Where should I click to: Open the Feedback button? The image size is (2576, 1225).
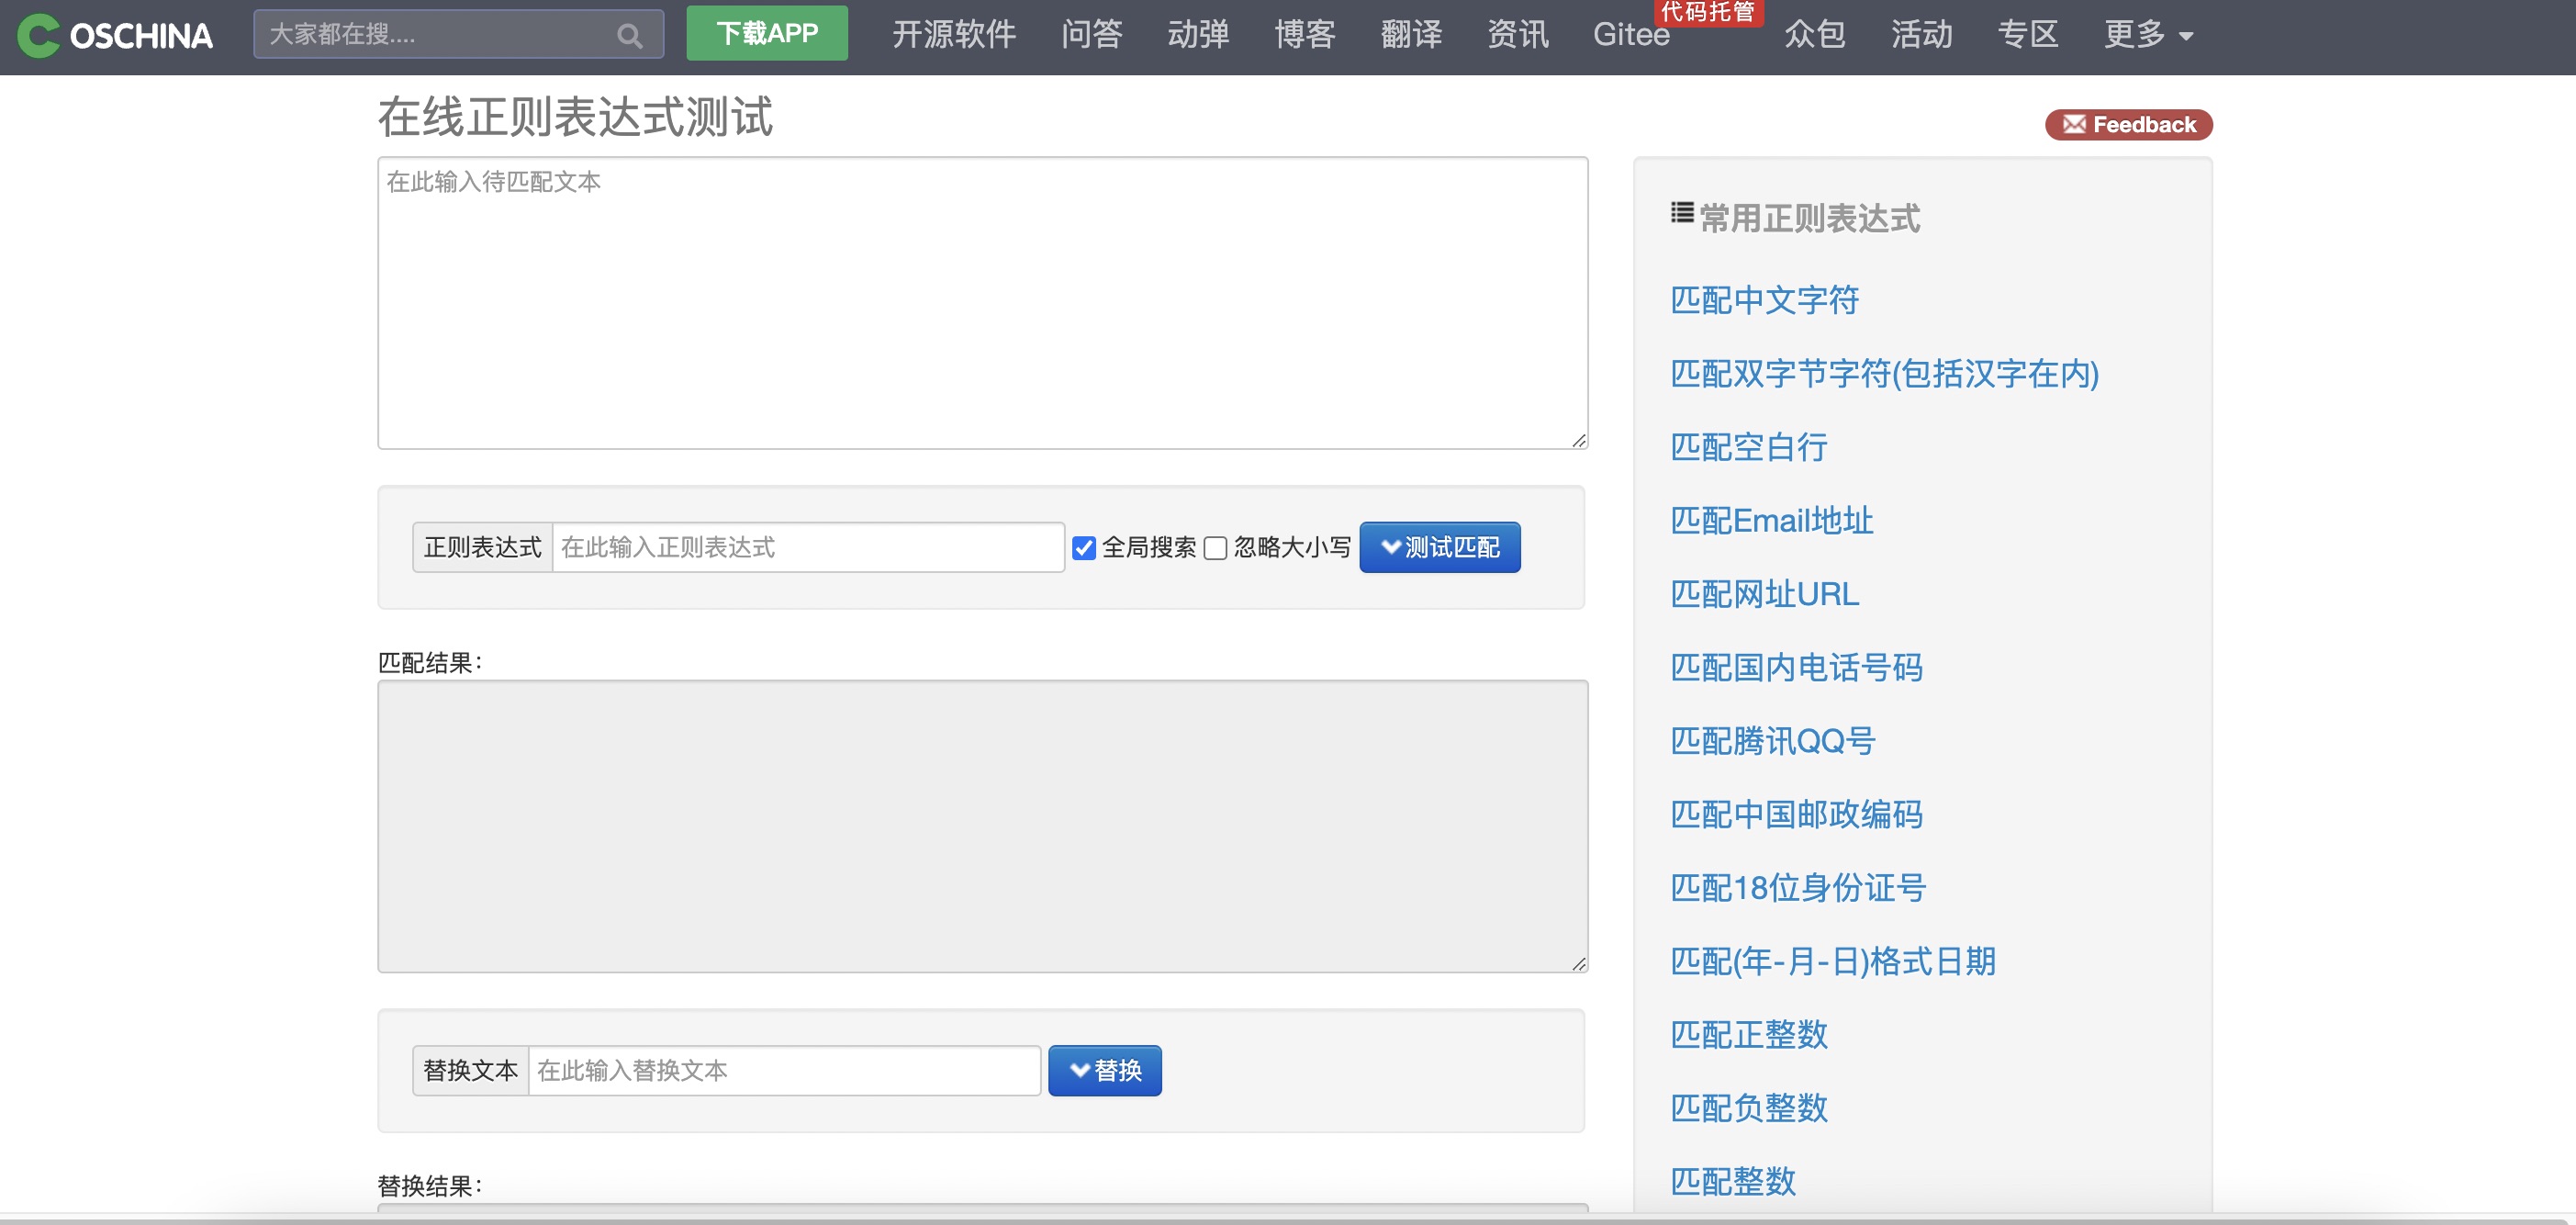pyautogui.click(x=2129, y=125)
